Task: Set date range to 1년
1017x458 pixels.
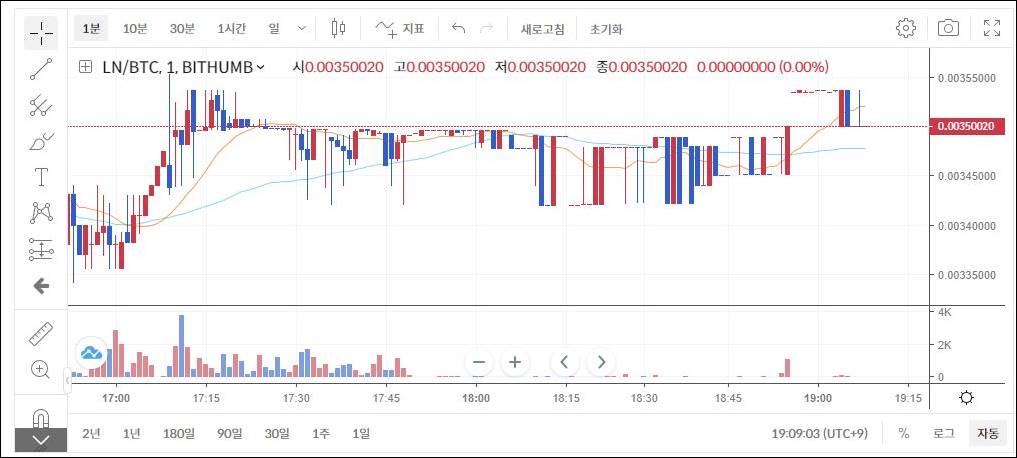Action: coord(132,433)
